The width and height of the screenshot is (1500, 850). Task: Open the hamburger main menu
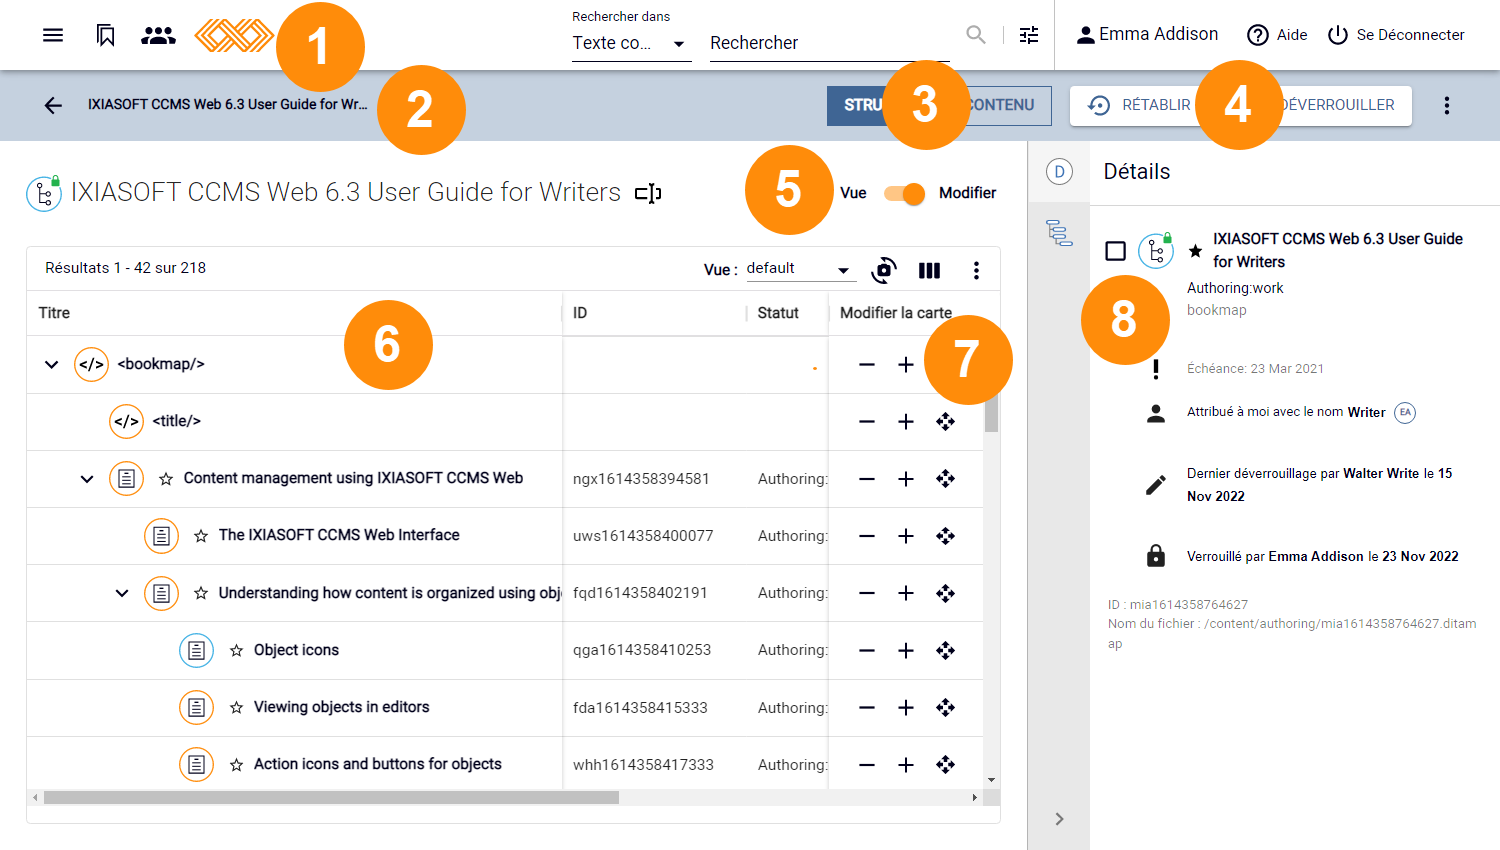(53, 35)
